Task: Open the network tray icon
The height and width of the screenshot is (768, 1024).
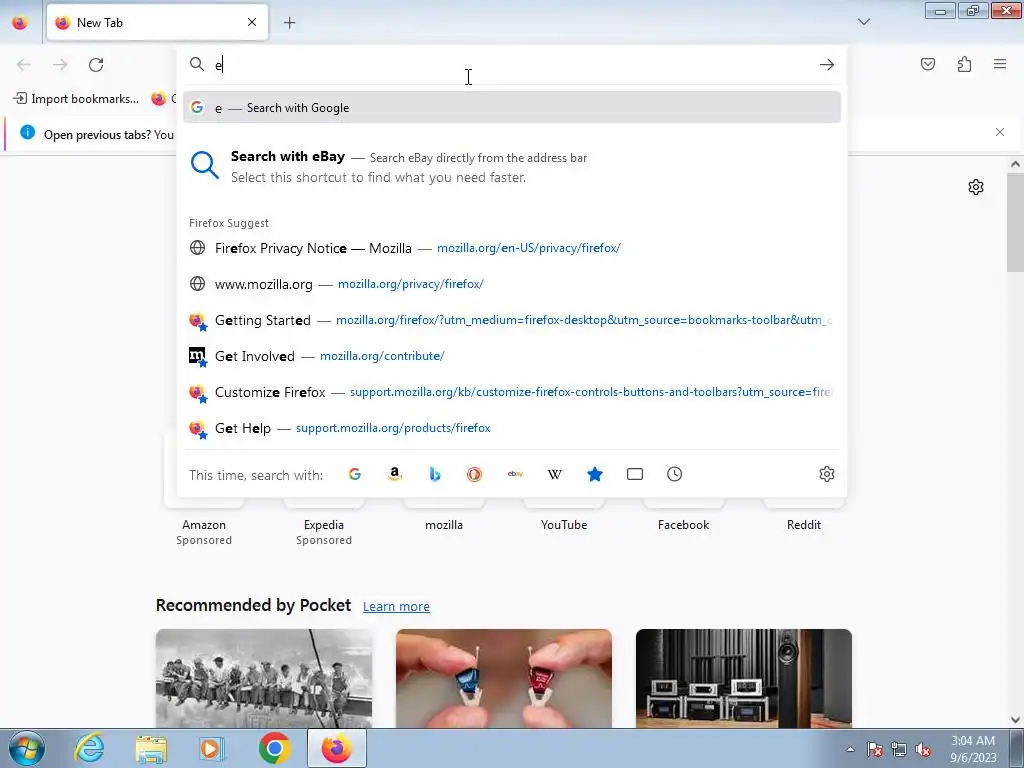Action: [x=899, y=749]
